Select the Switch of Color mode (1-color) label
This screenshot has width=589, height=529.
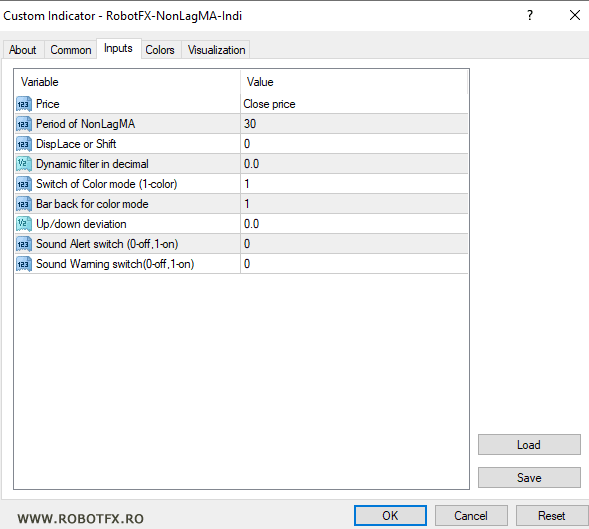coord(107,184)
